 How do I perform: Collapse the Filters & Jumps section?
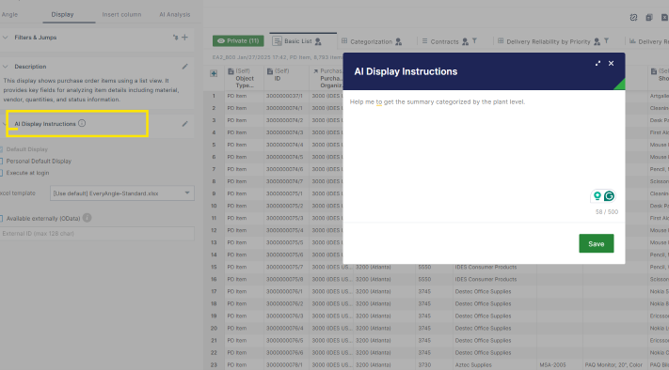[x=5, y=38]
